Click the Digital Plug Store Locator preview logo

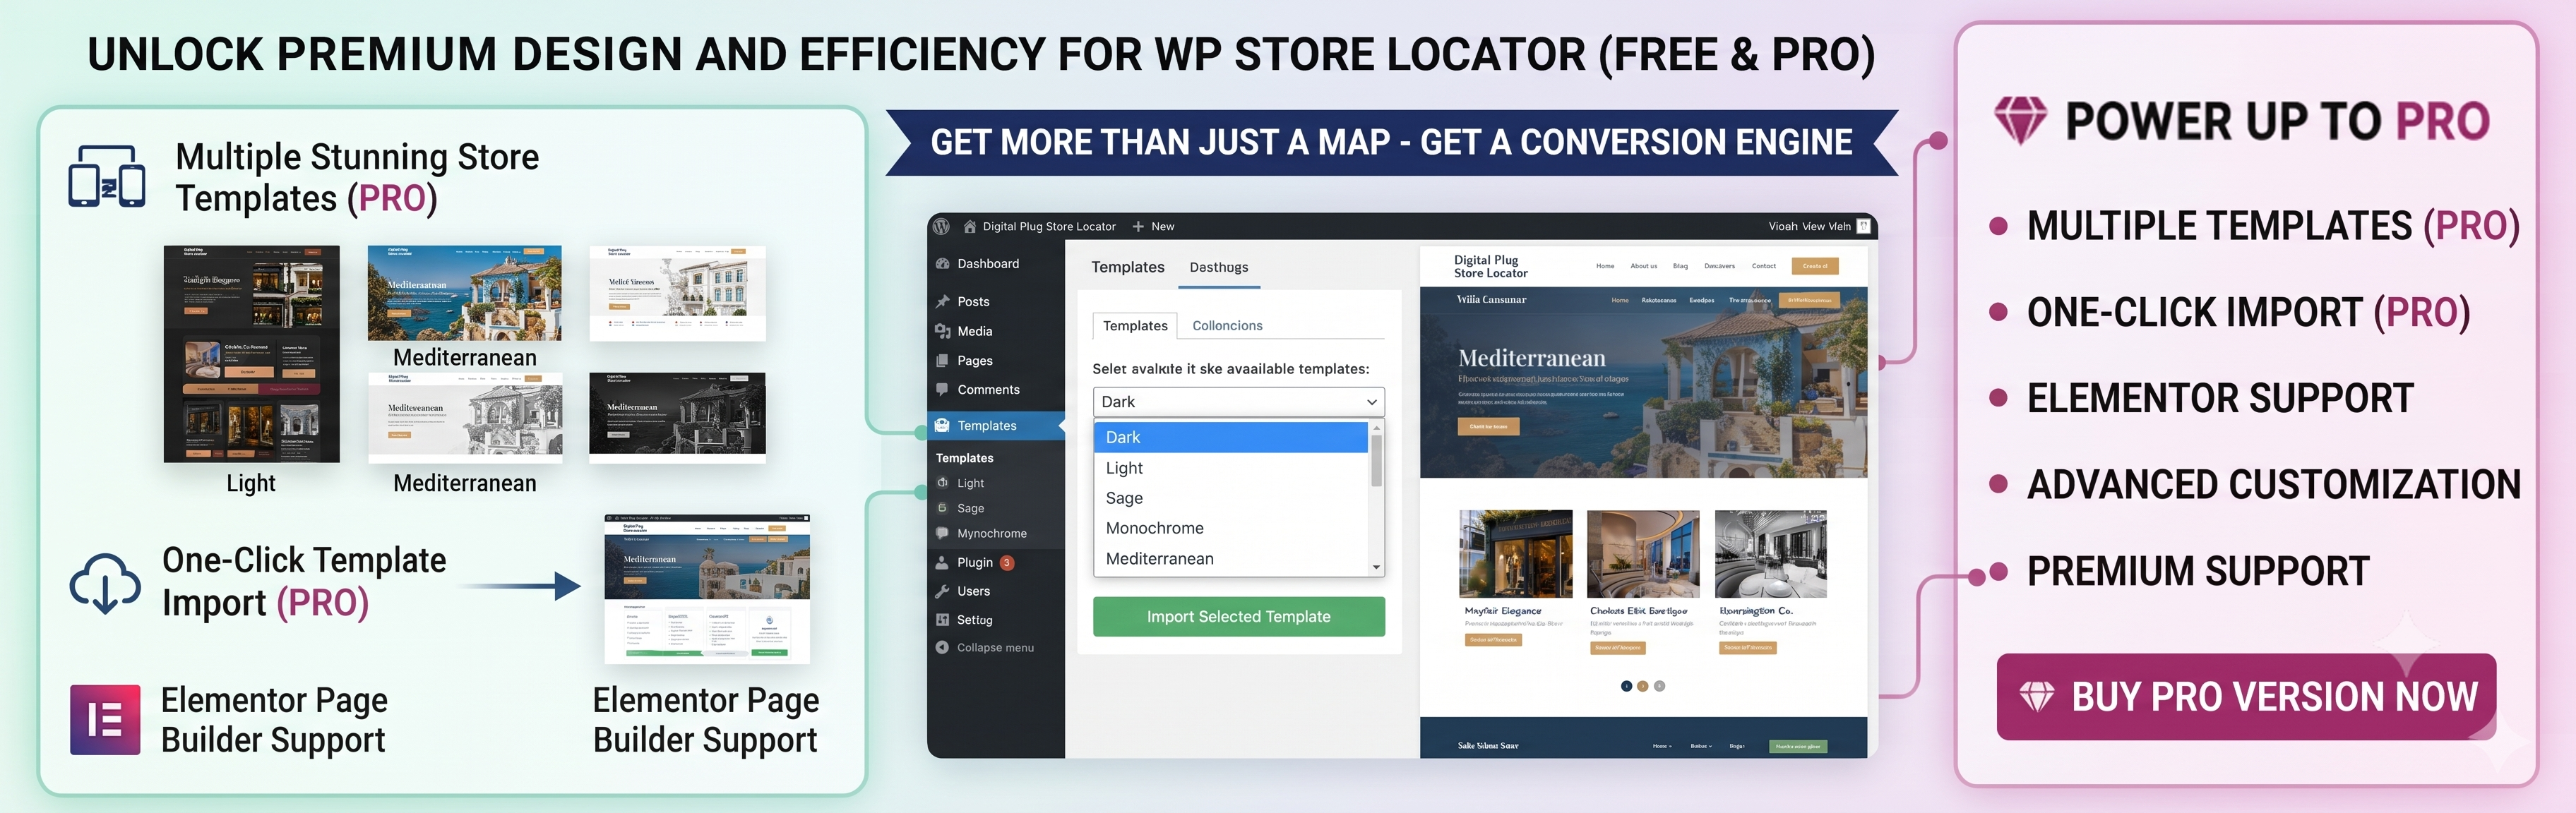click(x=1490, y=266)
